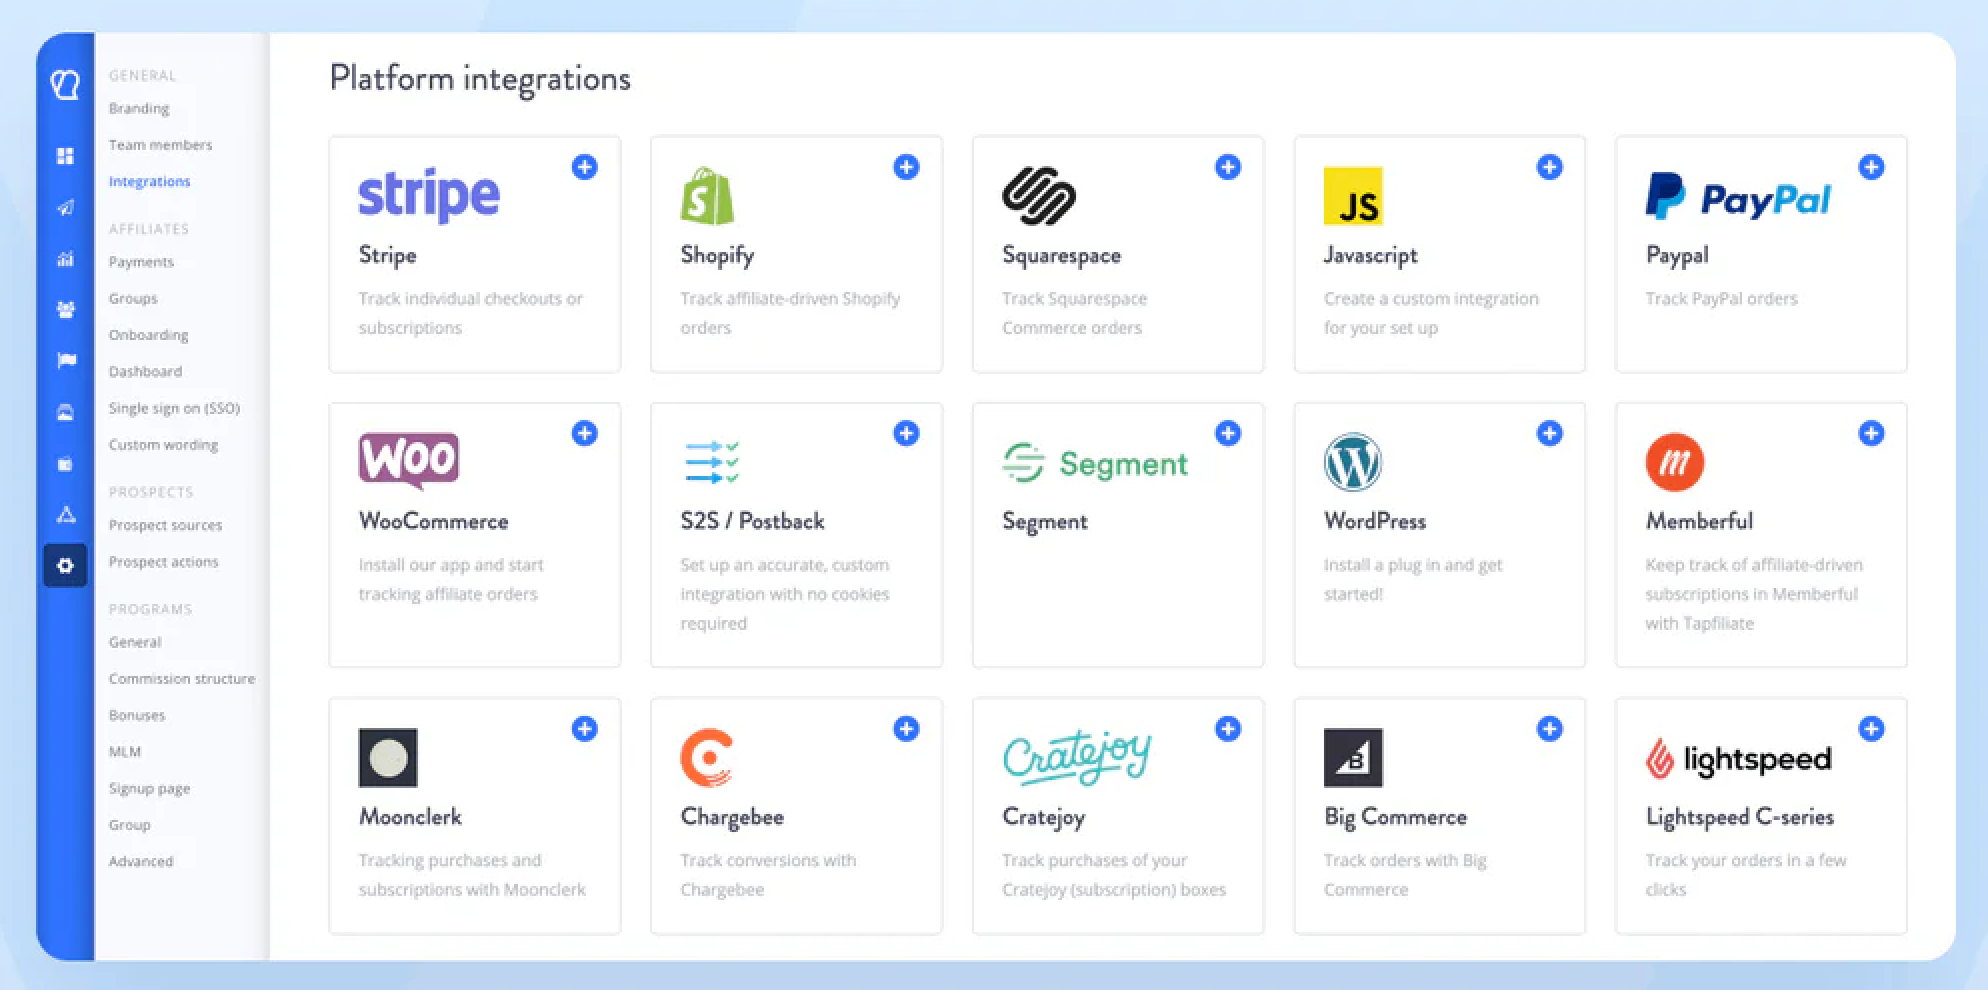Open Bonuses settings
This screenshot has height=990, width=1988.
[x=137, y=715]
